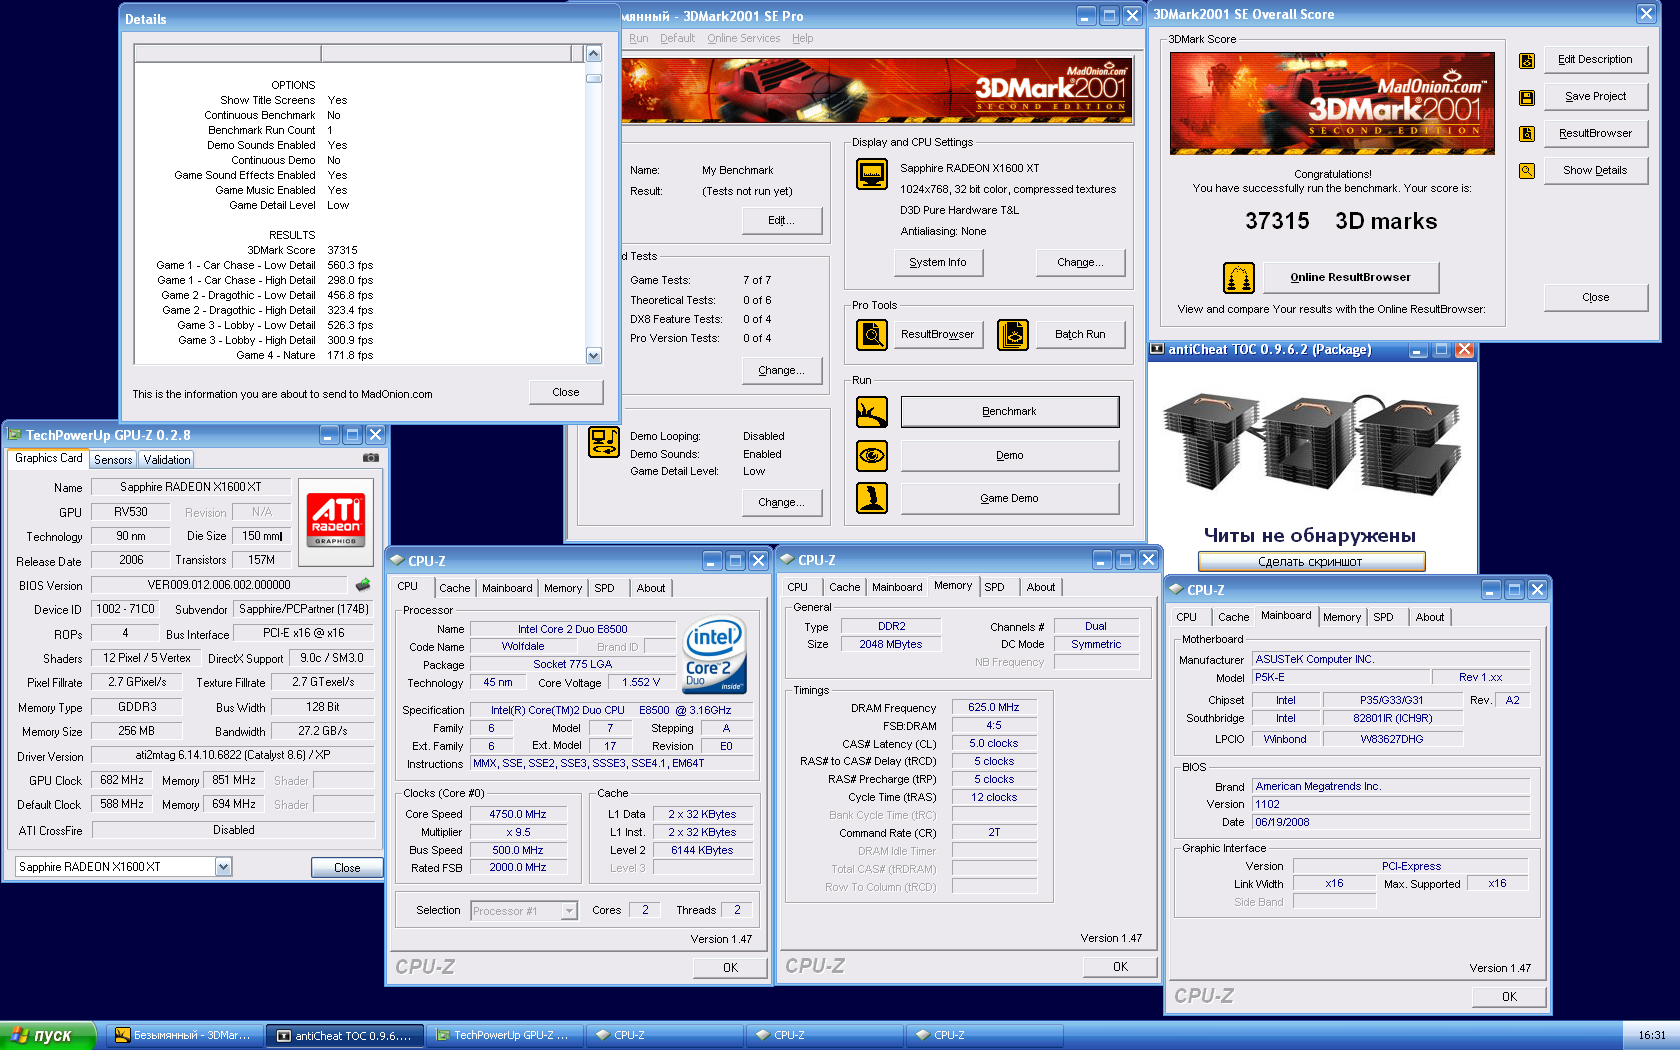Click the Default menu in 3DMark2001
The height and width of the screenshot is (1050, 1680).
click(677, 38)
